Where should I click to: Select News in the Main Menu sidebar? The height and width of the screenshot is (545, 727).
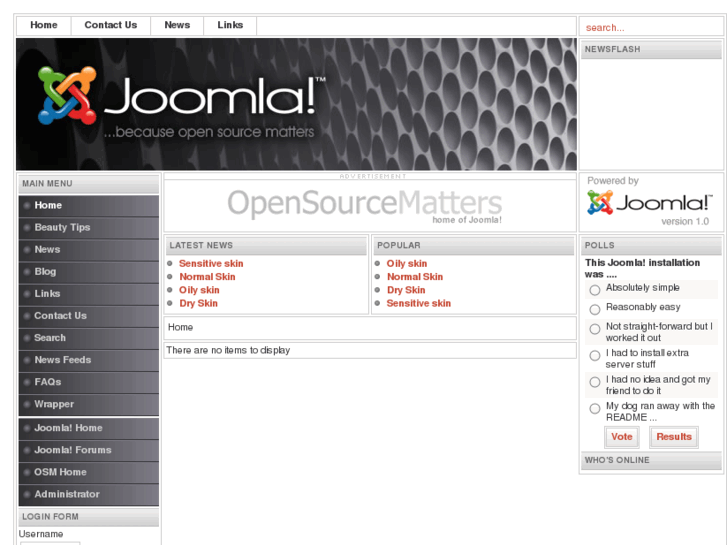(x=89, y=250)
